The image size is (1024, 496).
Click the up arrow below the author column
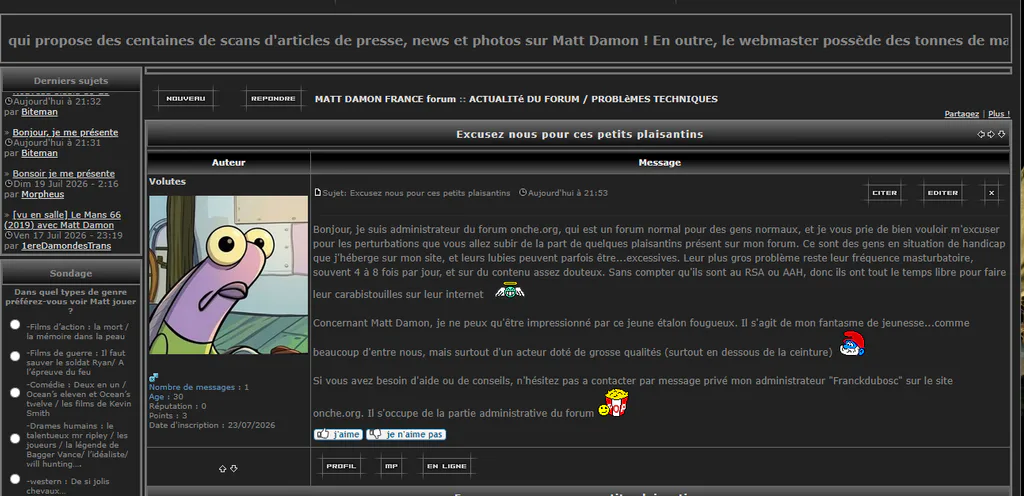coord(222,469)
